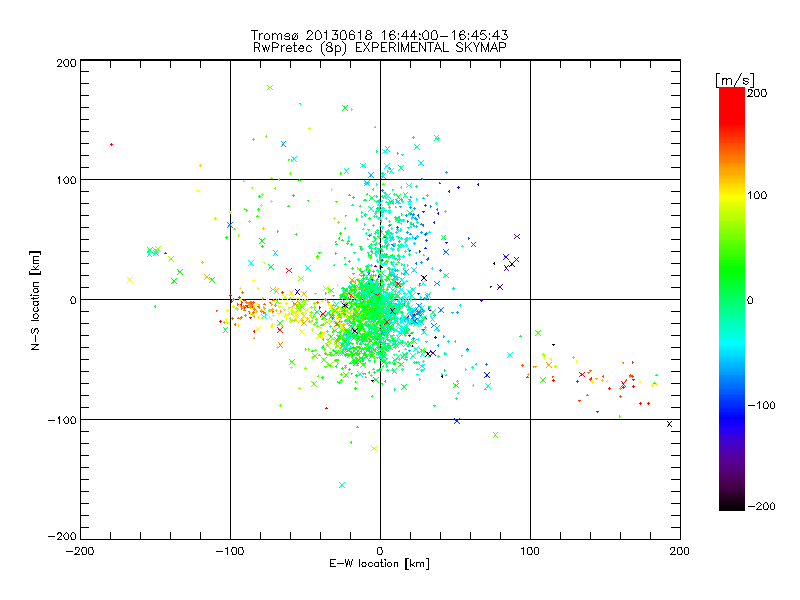The height and width of the screenshot is (600, 800).
Task: Click the subtitle 'RwPretec (8p) EXPERIMENTAL SKYMAP'
Action: pos(380,48)
